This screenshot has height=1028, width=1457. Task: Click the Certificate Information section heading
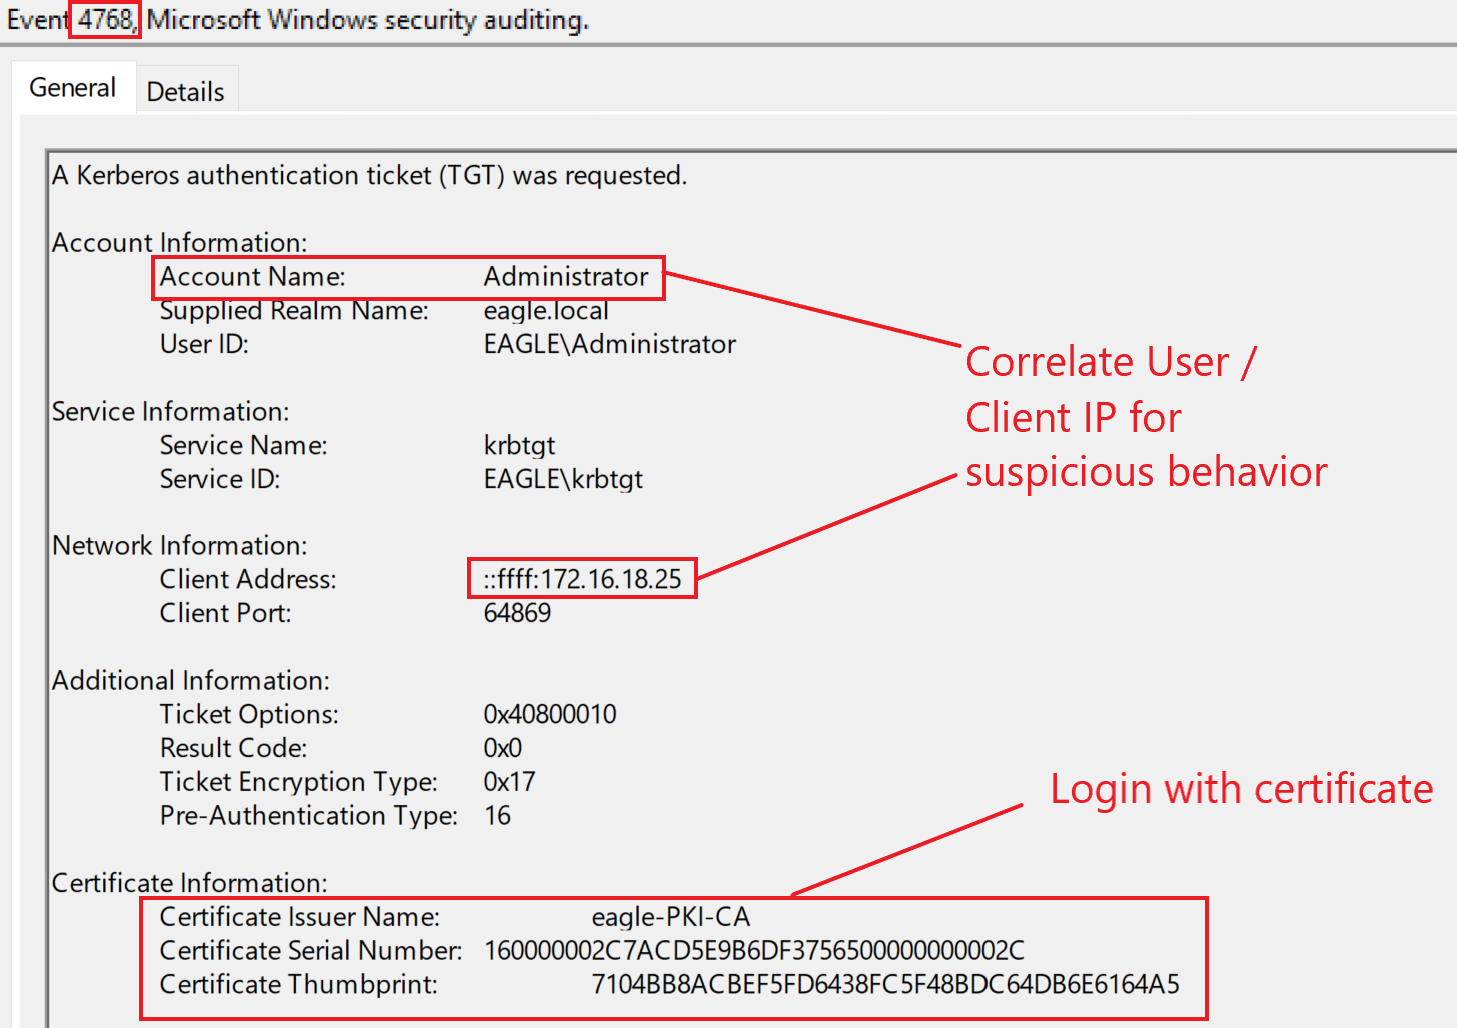(x=189, y=883)
